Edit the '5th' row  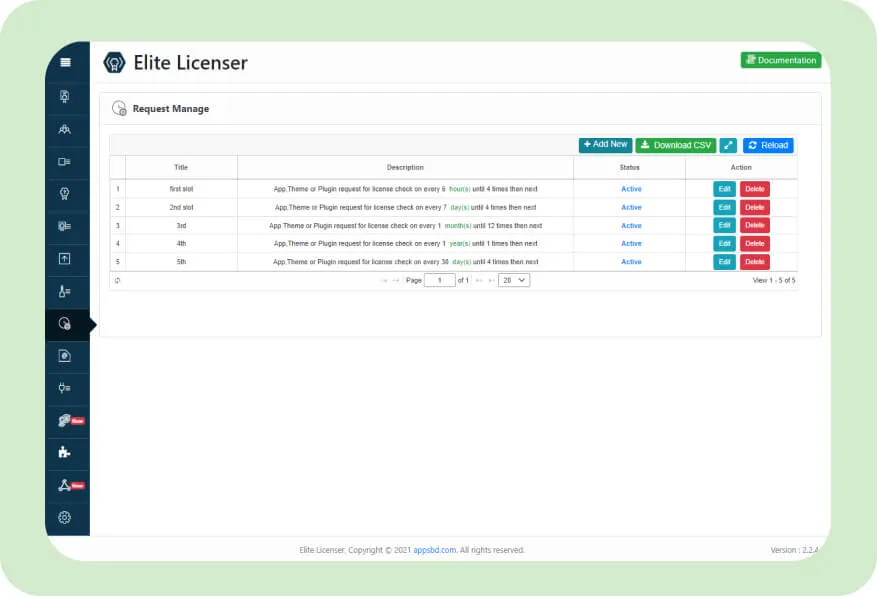coord(724,262)
